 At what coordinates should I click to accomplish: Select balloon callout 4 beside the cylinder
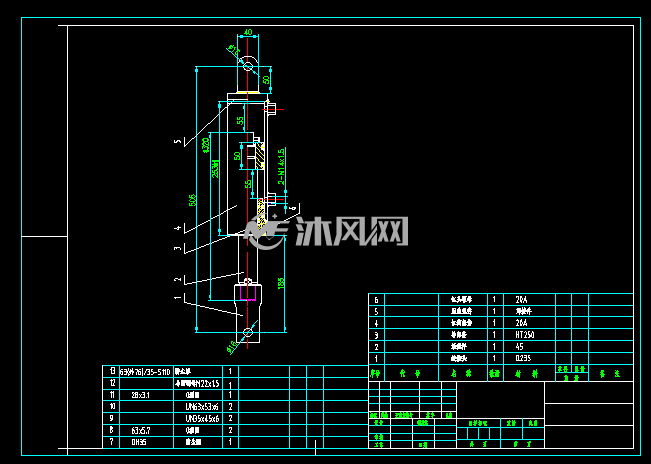point(179,228)
